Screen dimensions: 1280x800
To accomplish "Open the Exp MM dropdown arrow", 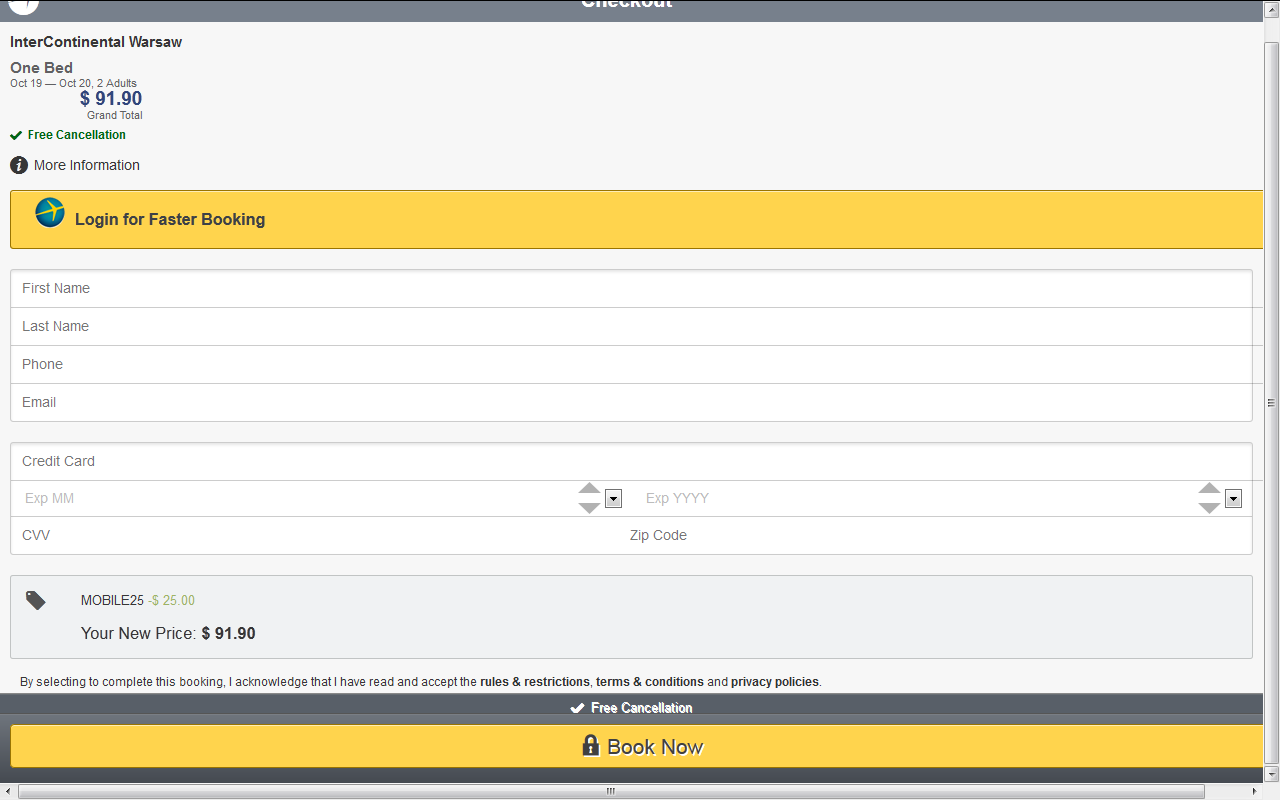I will tap(614, 499).
